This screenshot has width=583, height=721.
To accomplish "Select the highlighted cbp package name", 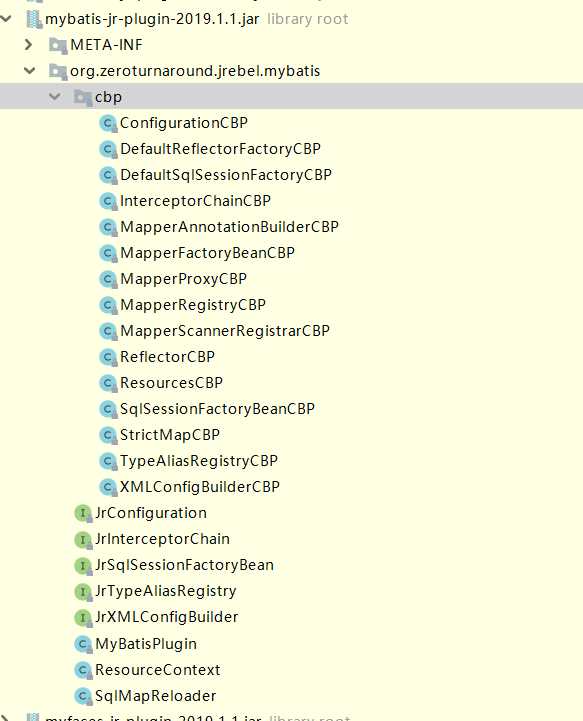I will [x=108, y=97].
